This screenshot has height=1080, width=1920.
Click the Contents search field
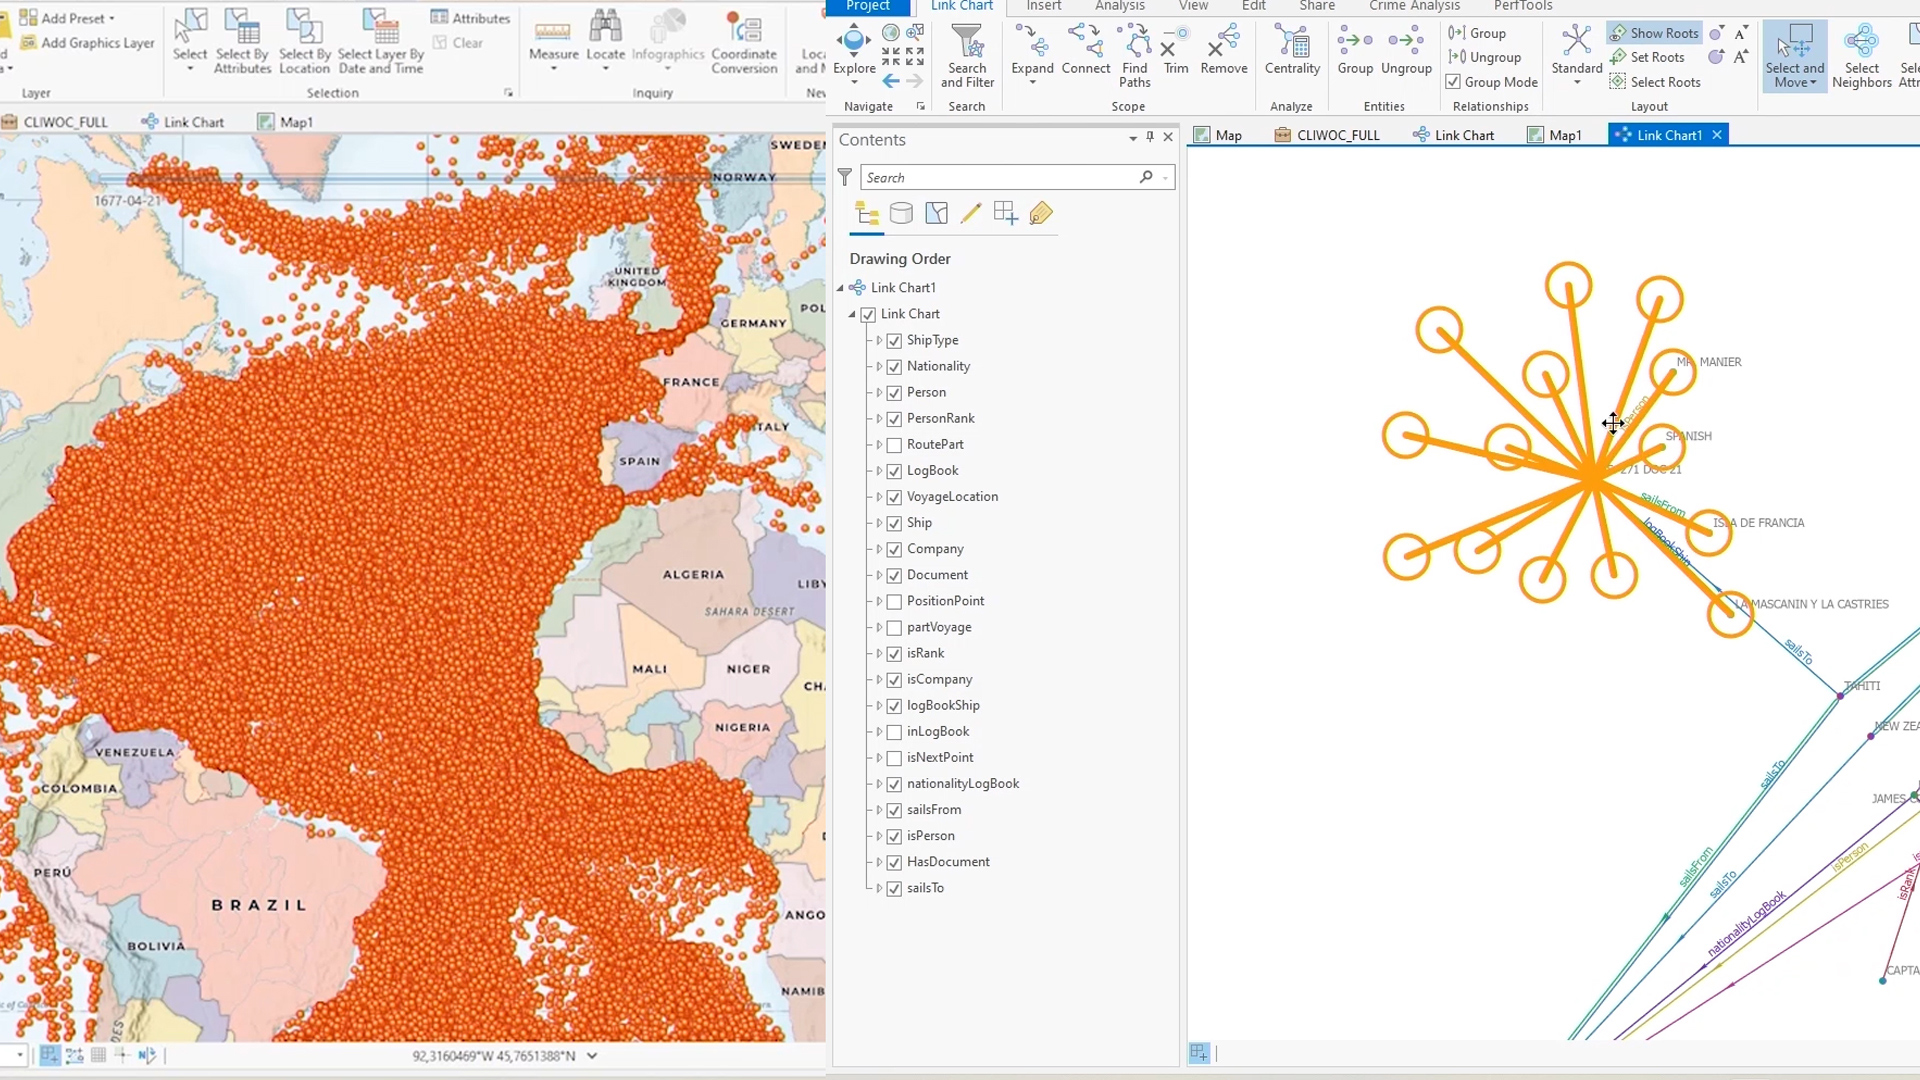tap(1000, 177)
